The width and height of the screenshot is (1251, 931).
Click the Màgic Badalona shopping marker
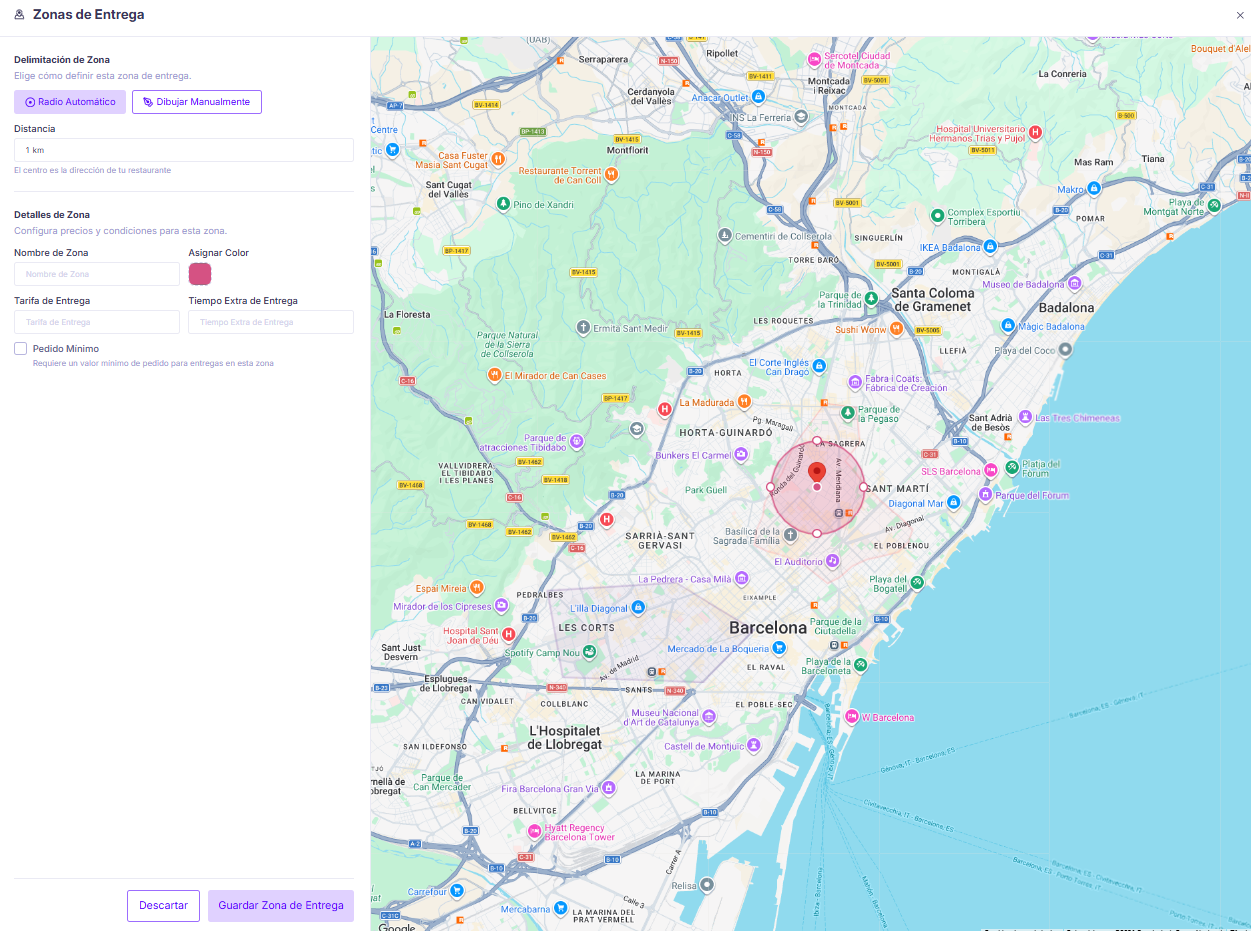[1008, 326]
